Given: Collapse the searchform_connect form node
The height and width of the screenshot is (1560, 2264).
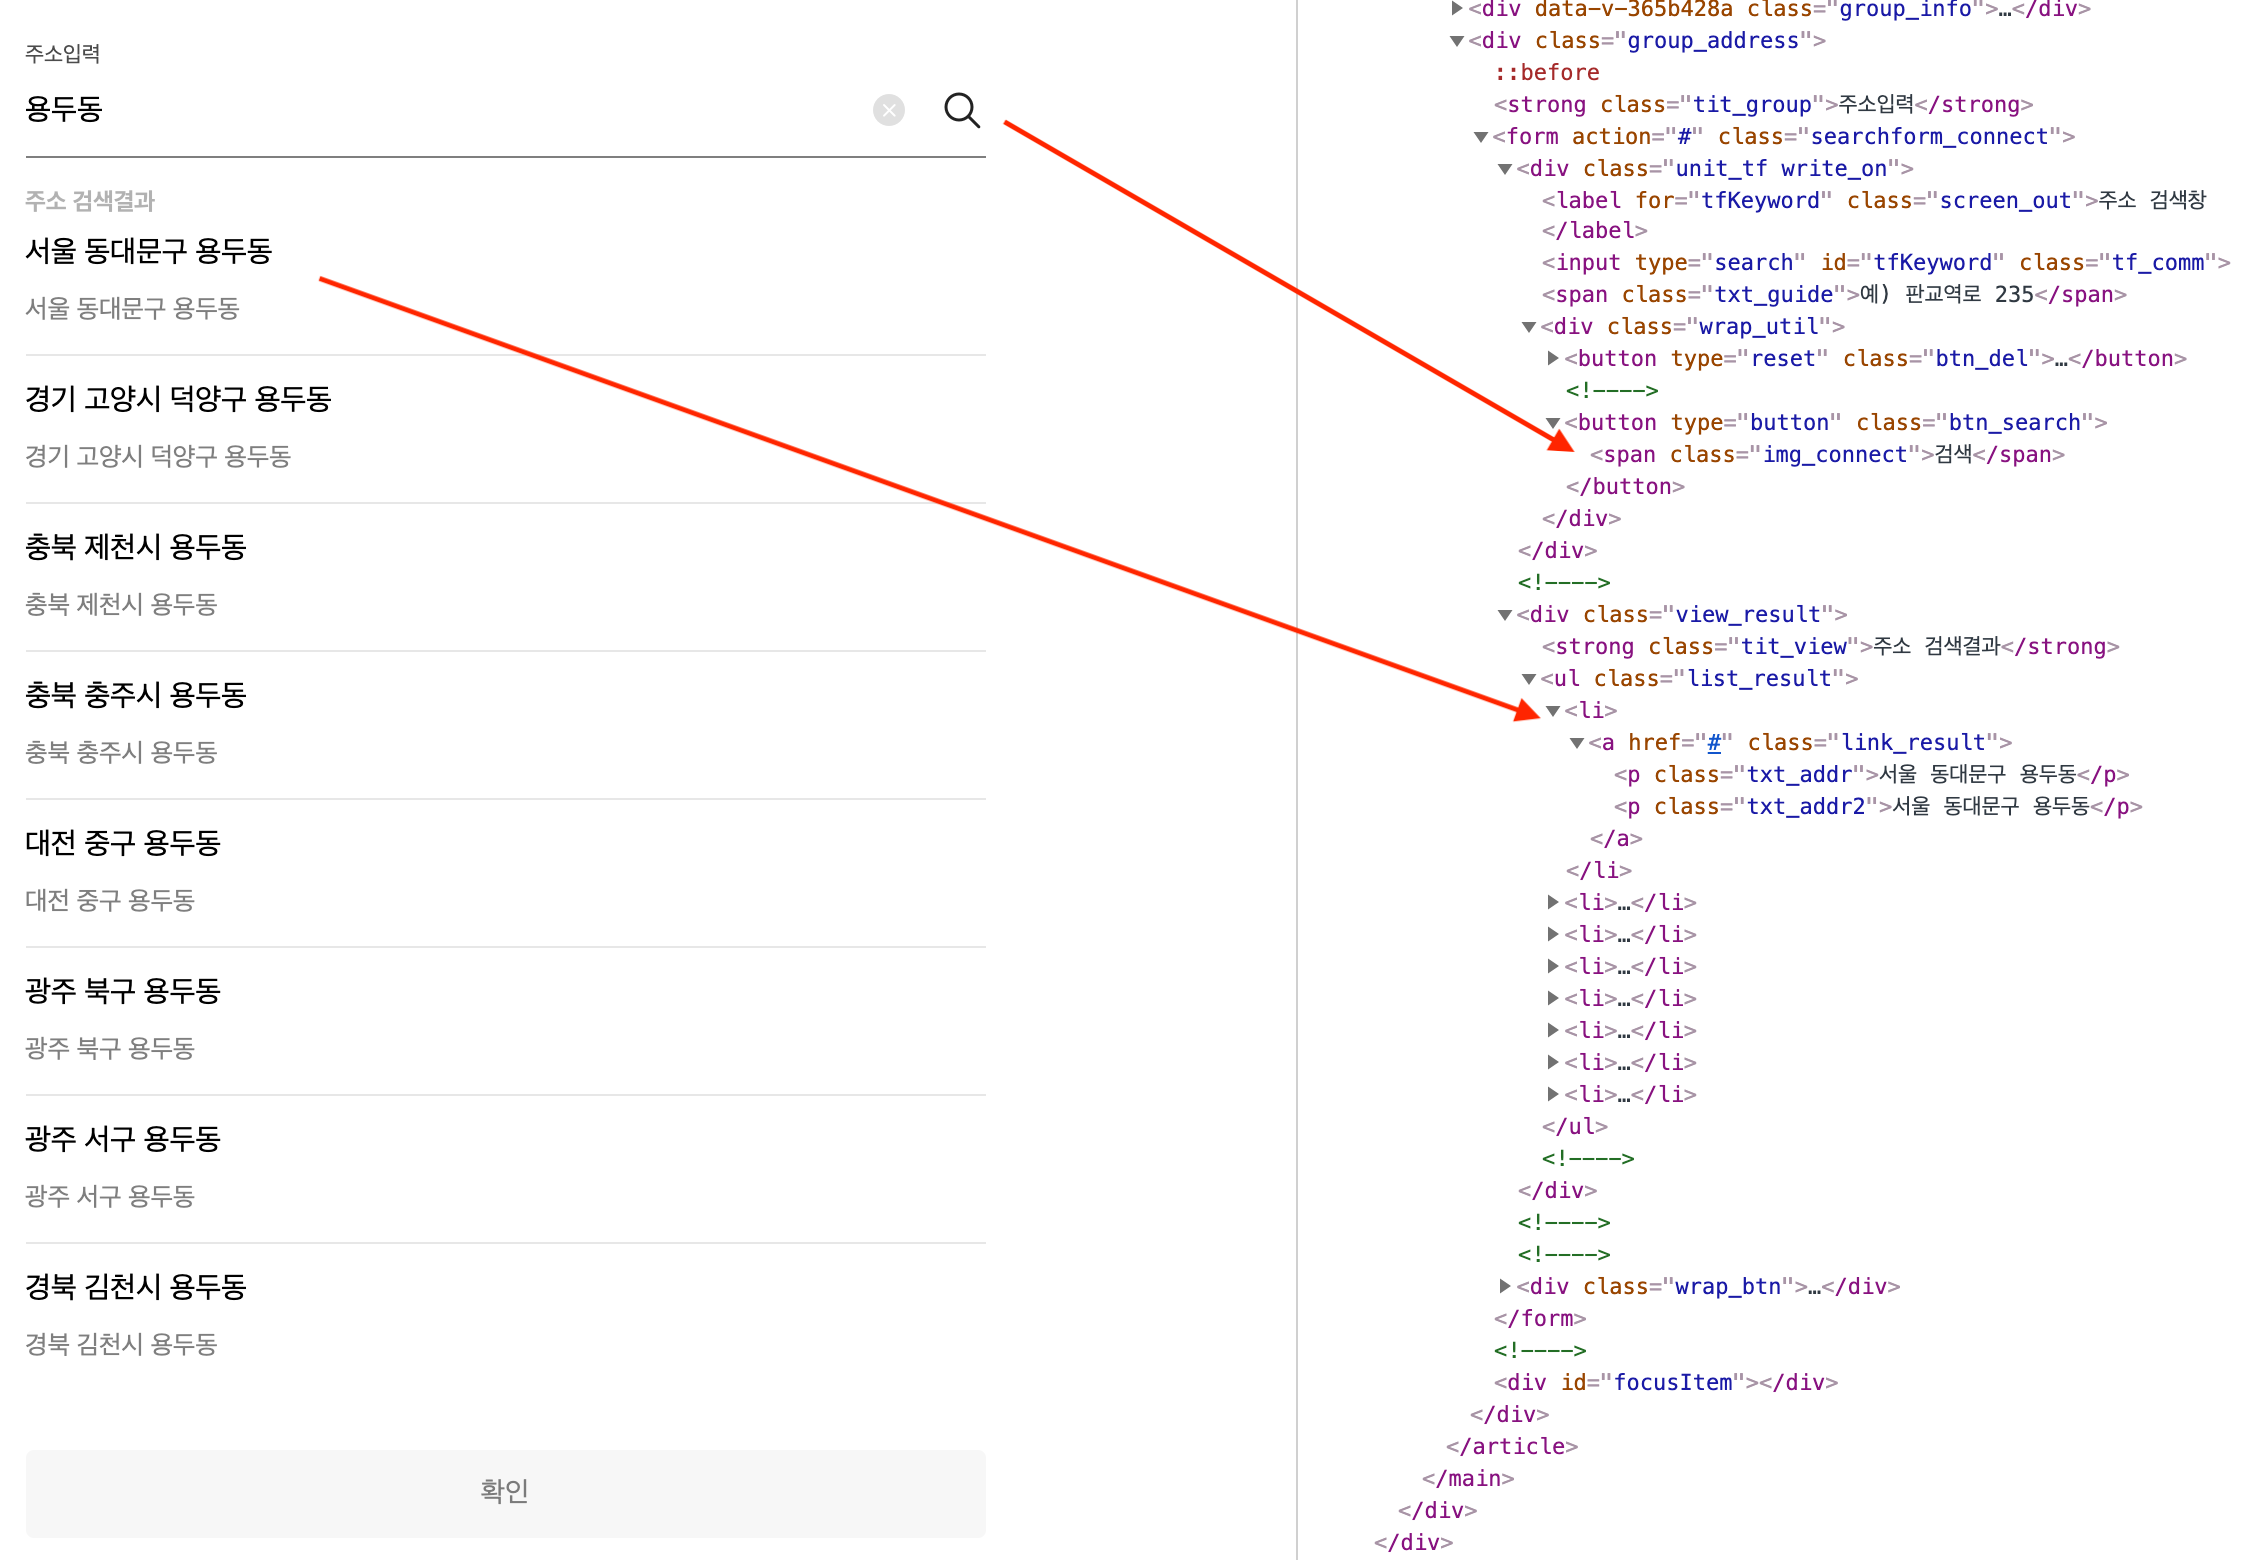Looking at the screenshot, I should [1481, 138].
